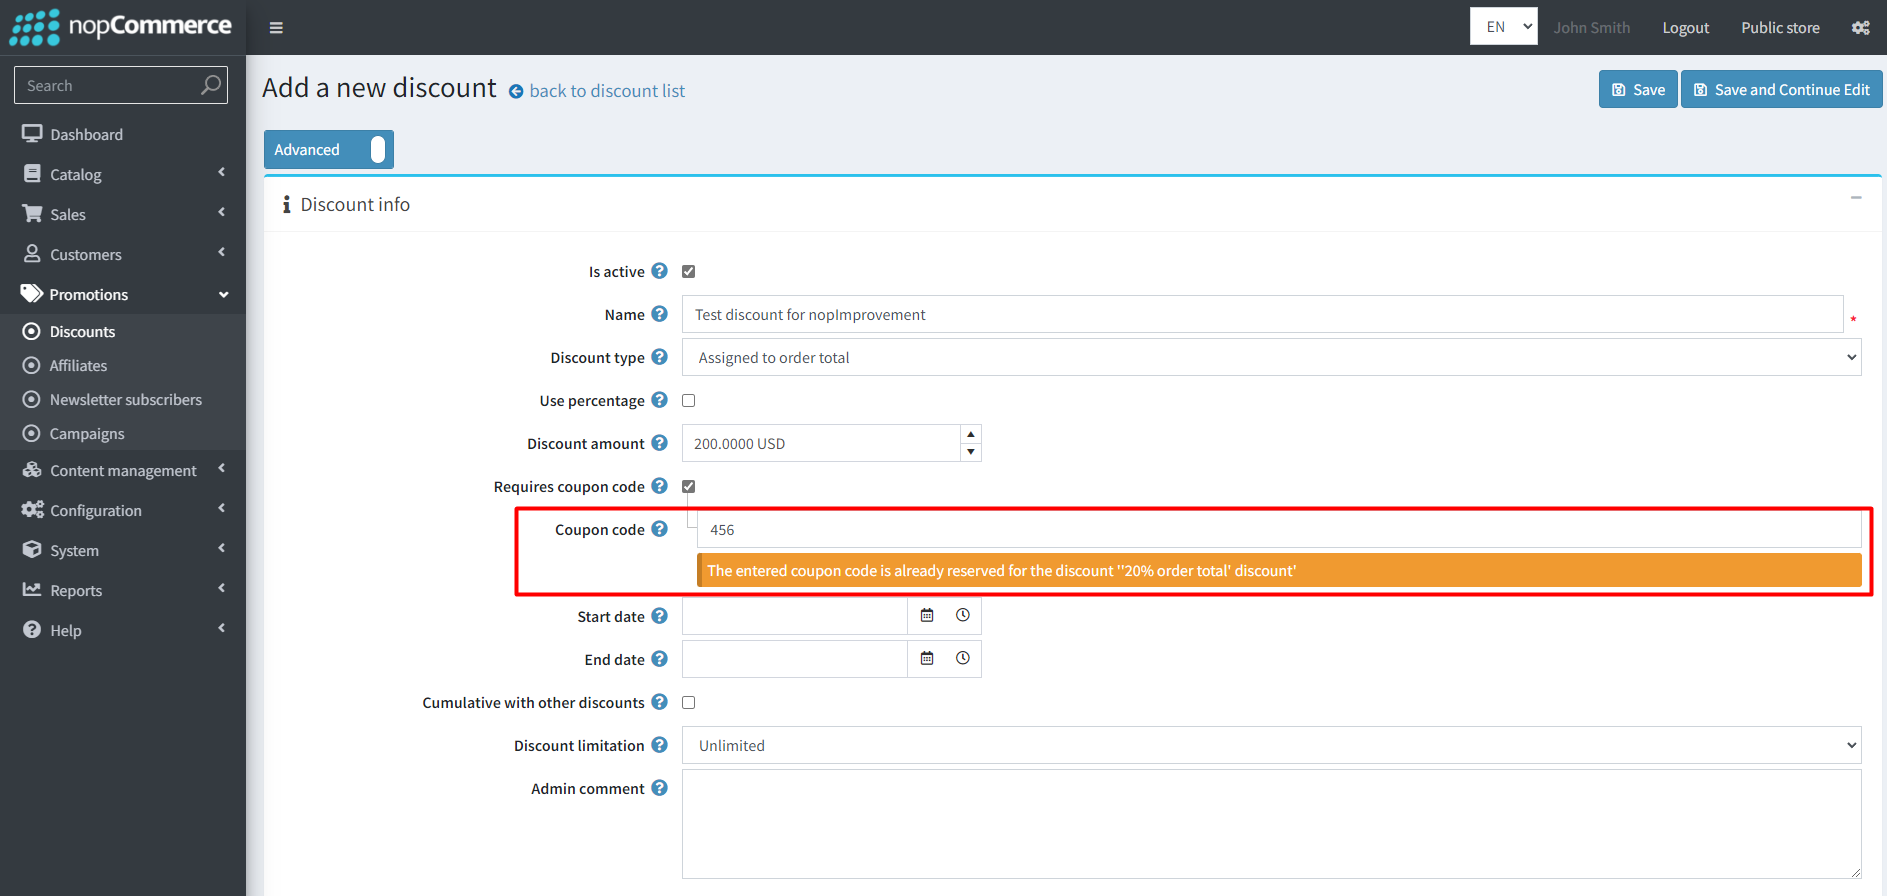This screenshot has width=1887, height=896.
Task: Open the Discount type dropdown
Action: click(1271, 357)
